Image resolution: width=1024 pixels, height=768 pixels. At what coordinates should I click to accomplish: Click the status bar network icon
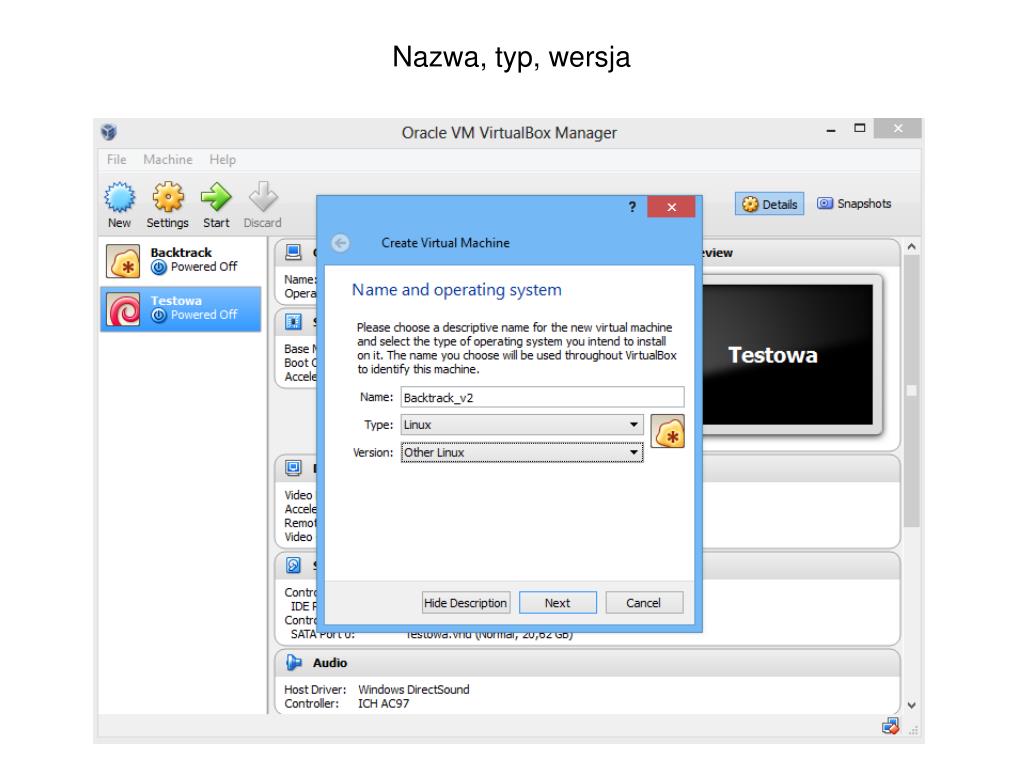pyautogui.click(x=890, y=726)
